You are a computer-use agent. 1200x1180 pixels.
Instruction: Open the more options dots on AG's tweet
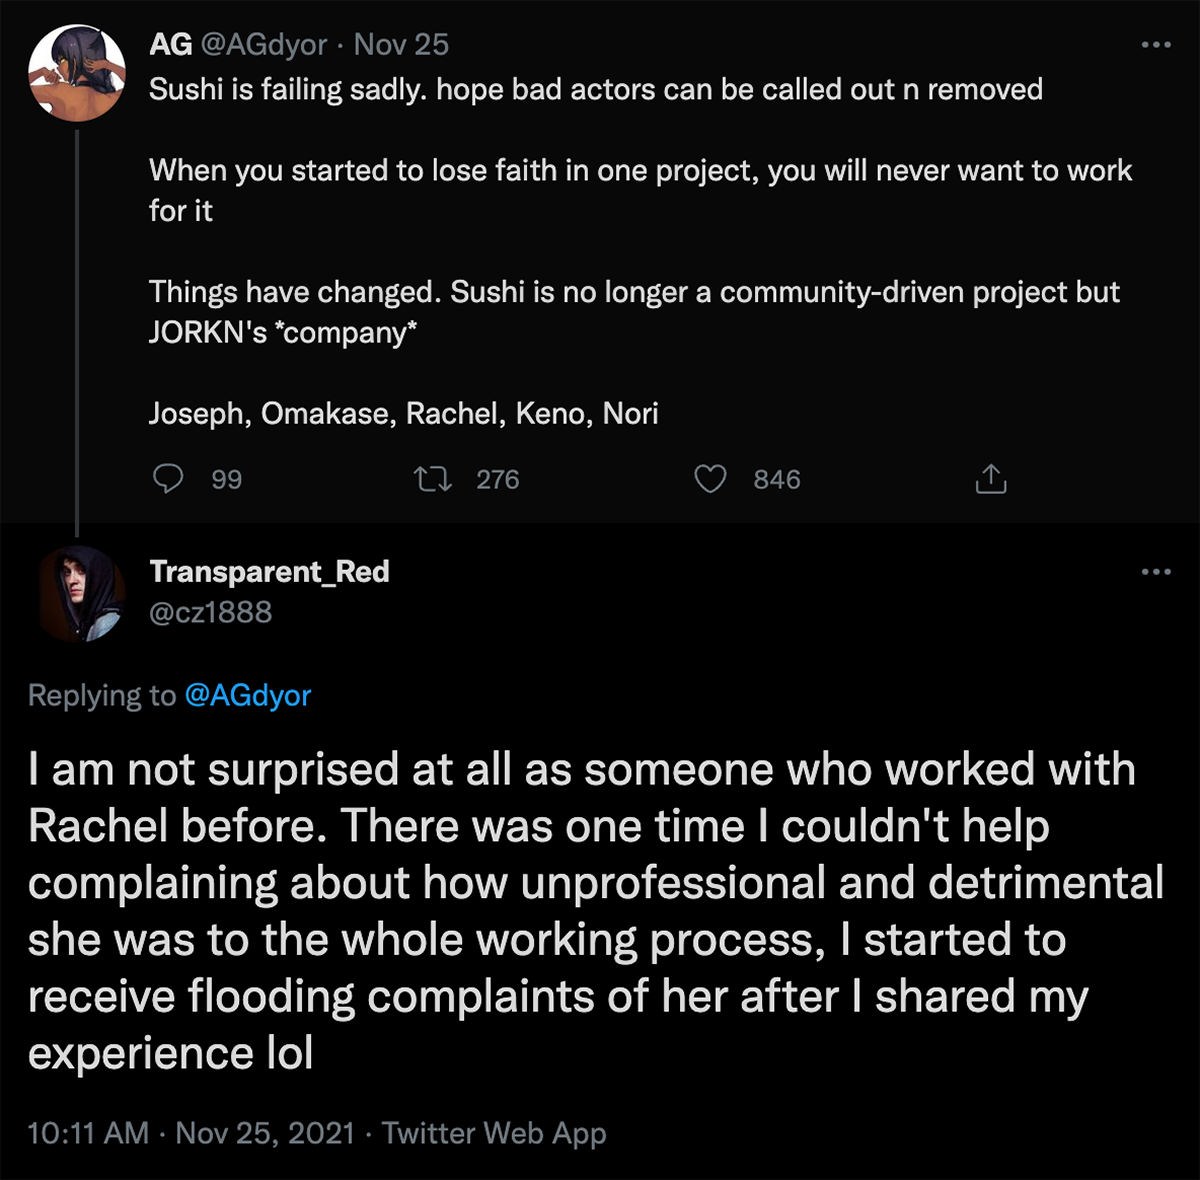point(1156,45)
